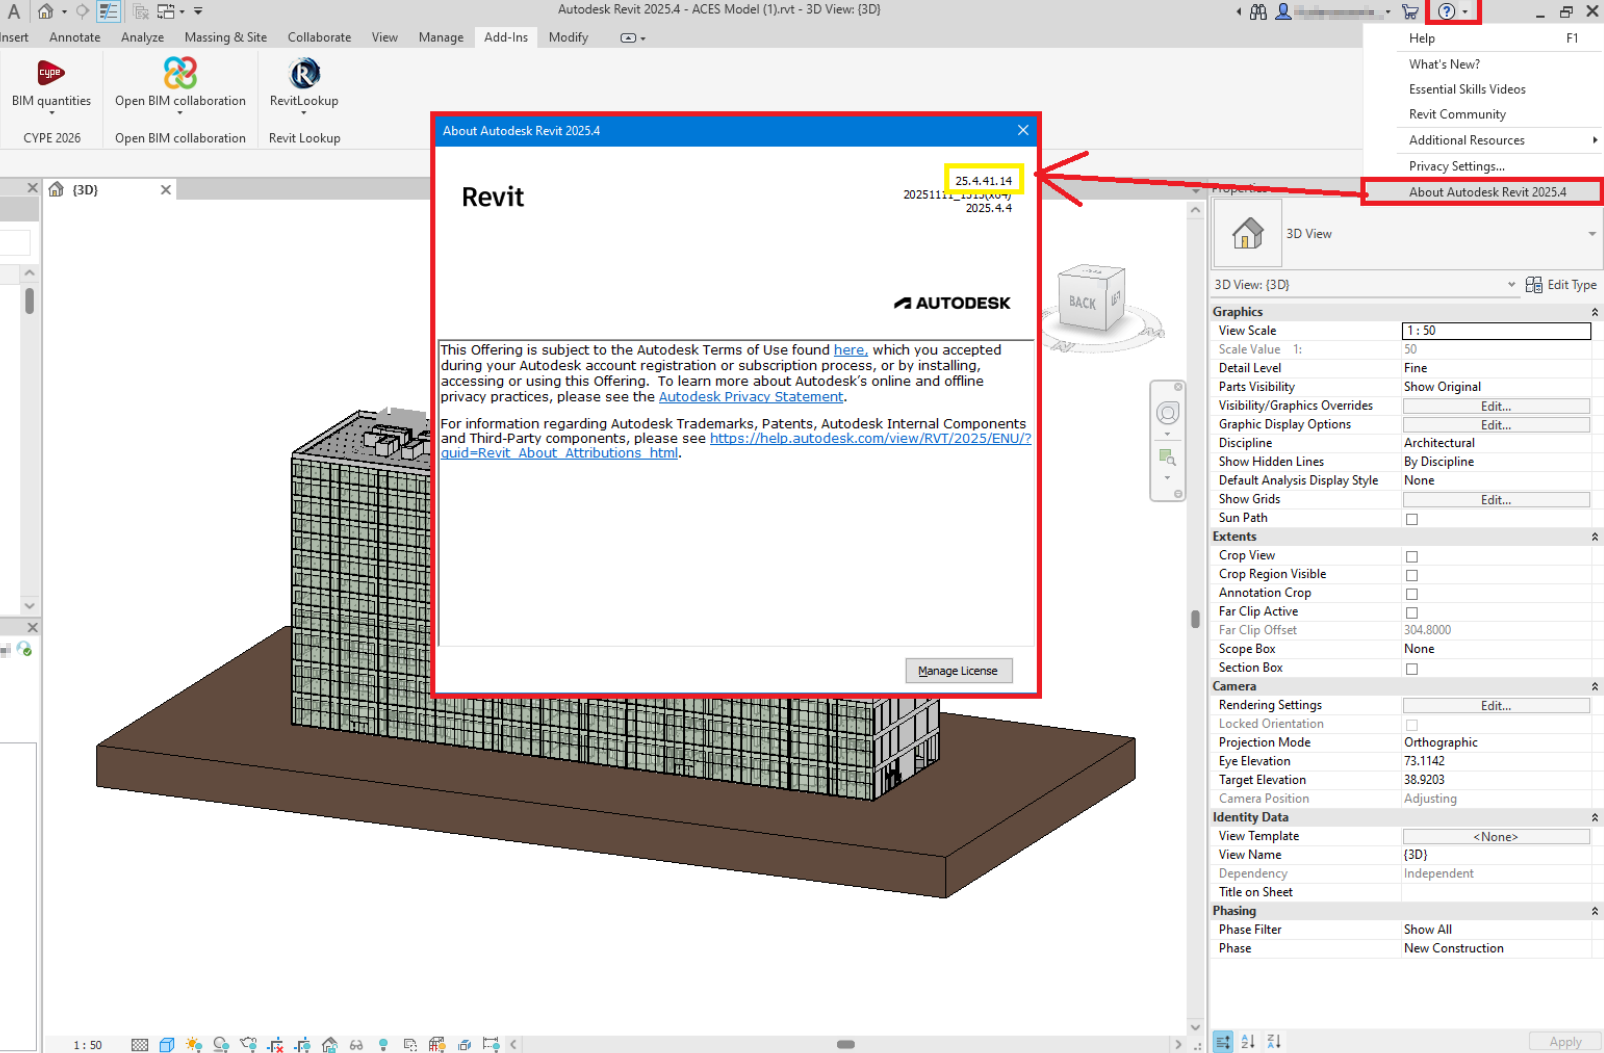Toggle Visual Style cube icon in bottom bar

coord(167,1044)
